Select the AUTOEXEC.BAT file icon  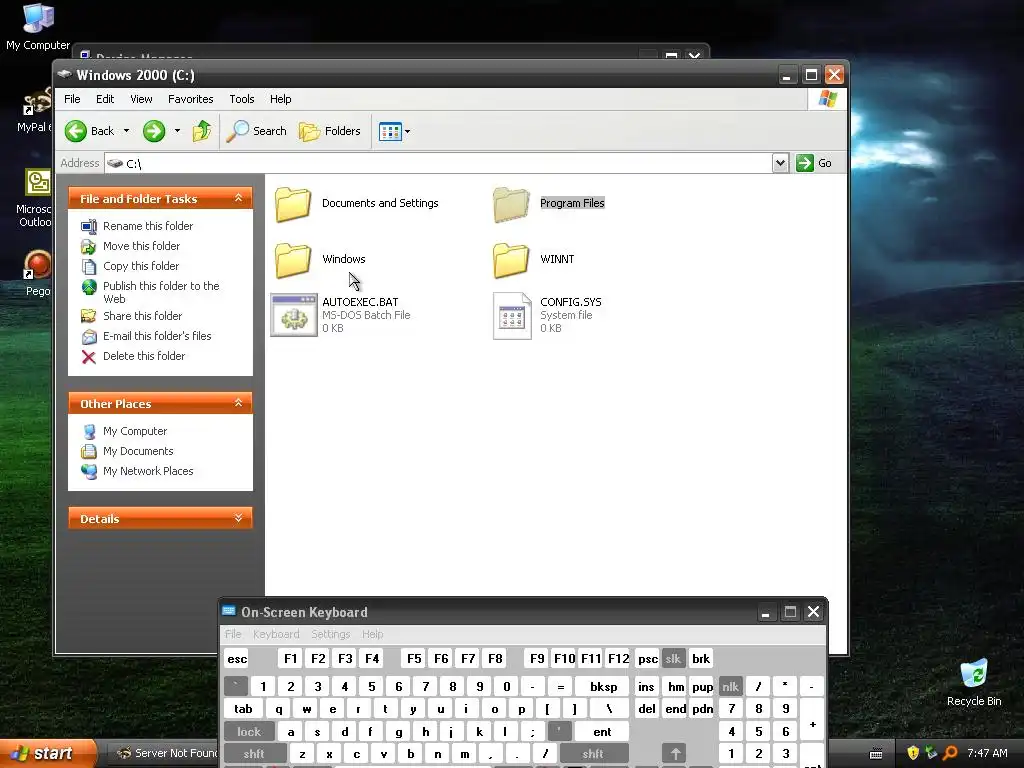pos(294,315)
